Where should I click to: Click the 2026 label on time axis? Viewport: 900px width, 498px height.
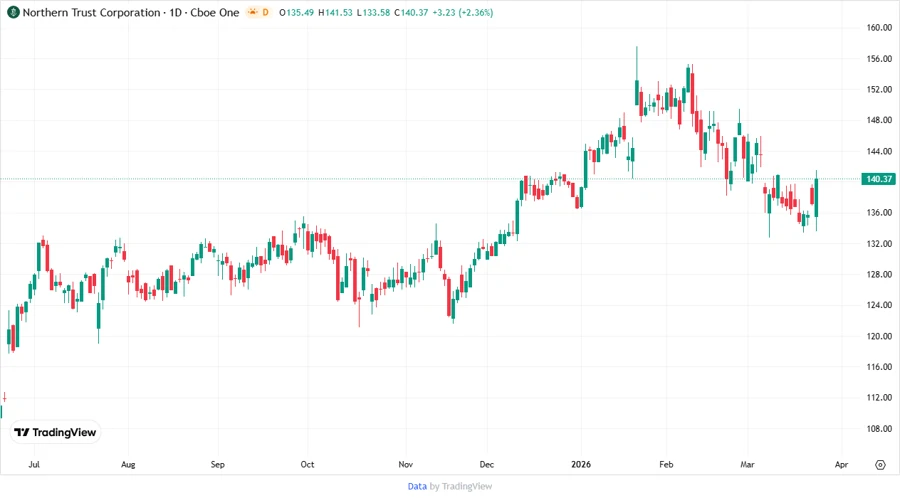pos(581,465)
